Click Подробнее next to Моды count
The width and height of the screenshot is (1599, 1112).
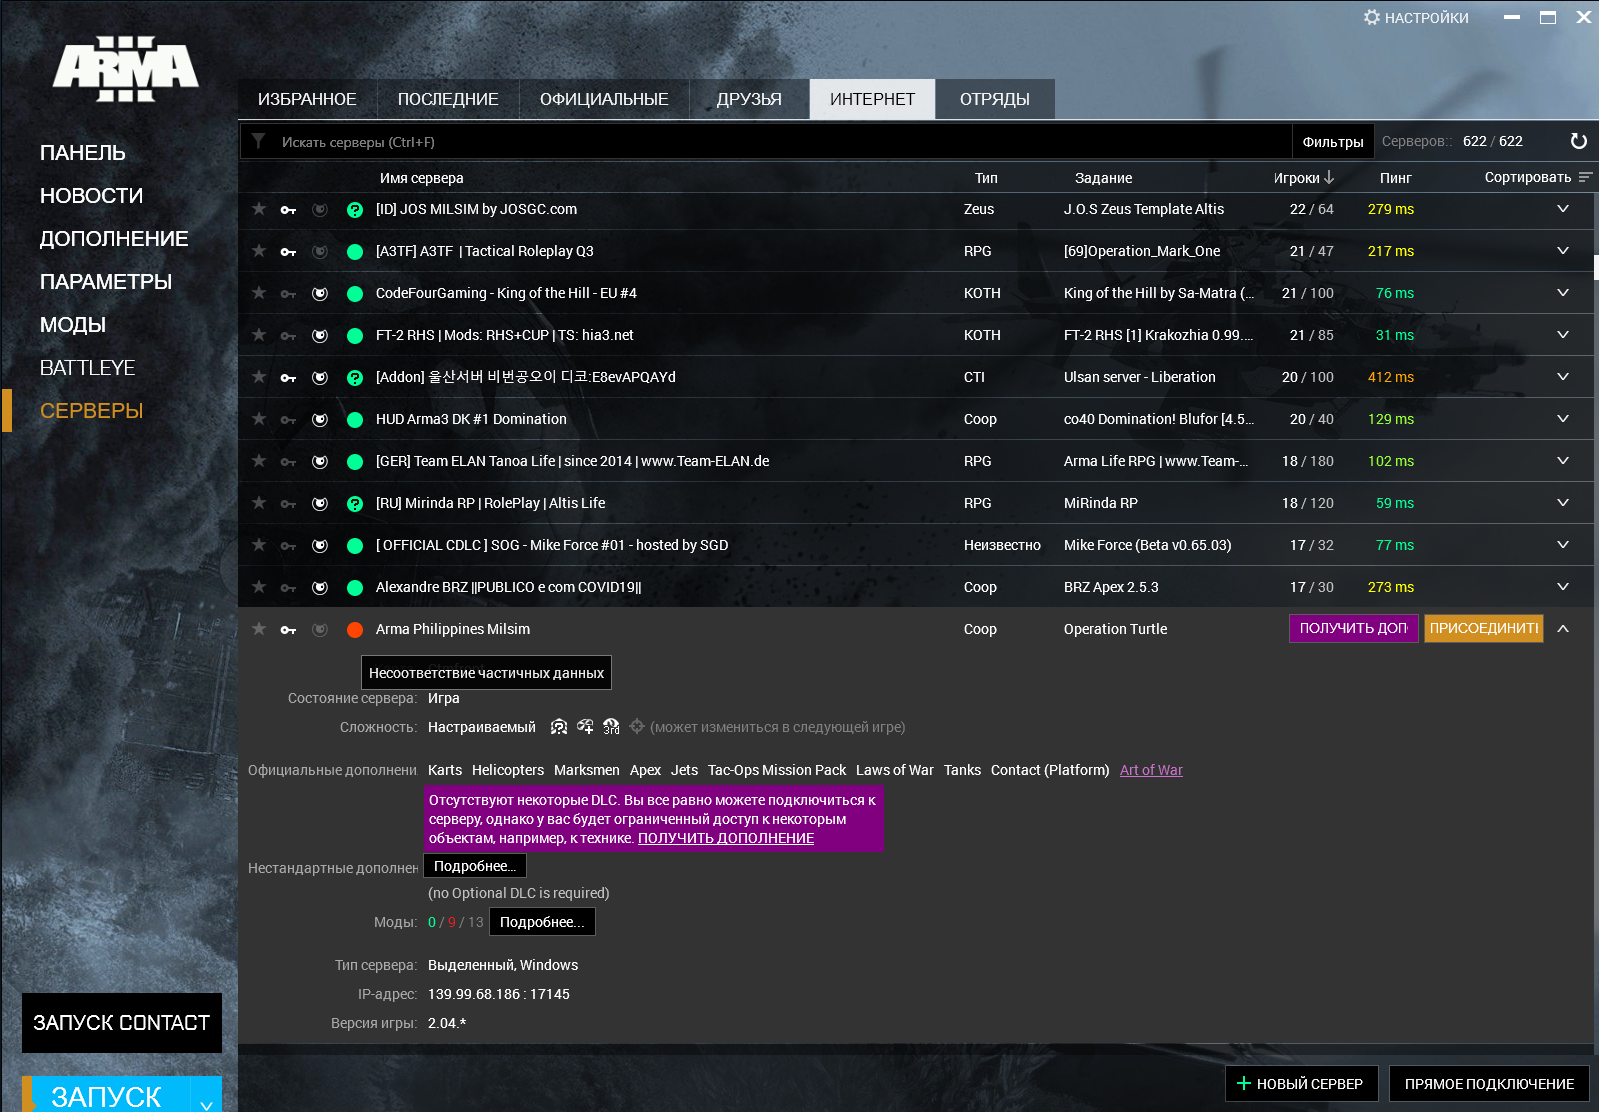(542, 922)
